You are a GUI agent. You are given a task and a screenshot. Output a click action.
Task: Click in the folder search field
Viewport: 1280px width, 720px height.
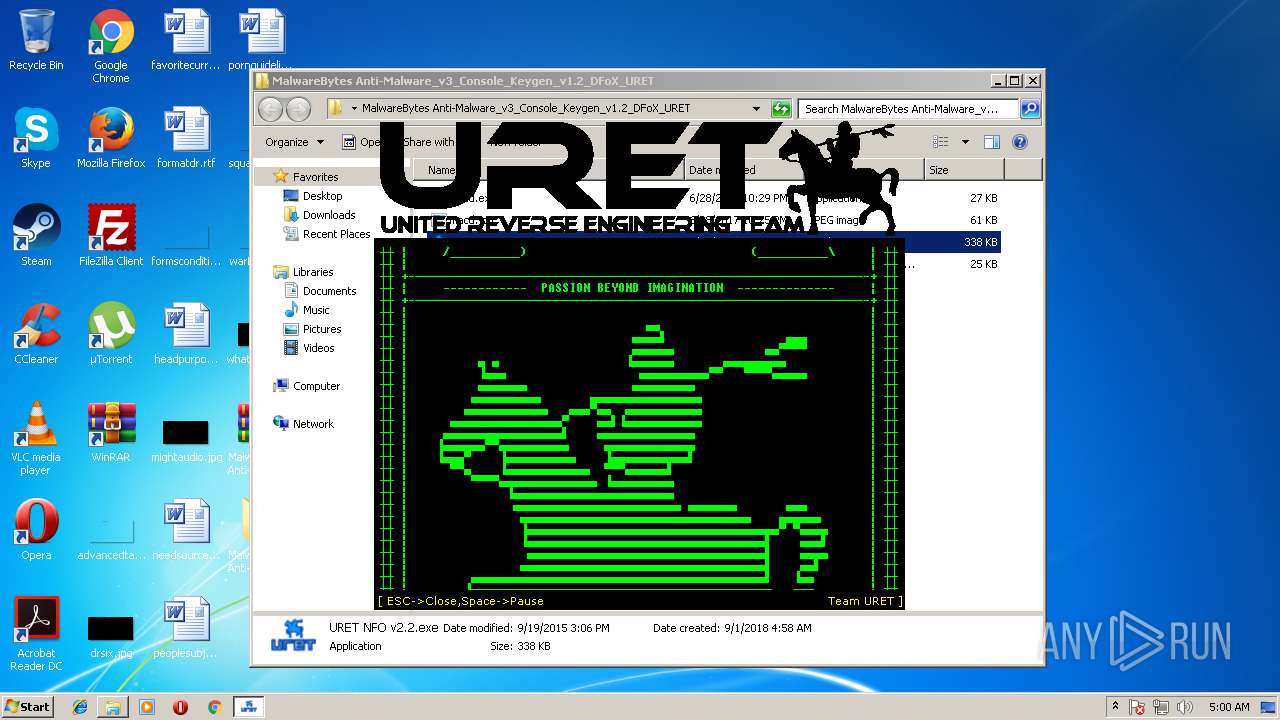click(x=908, y=108)
